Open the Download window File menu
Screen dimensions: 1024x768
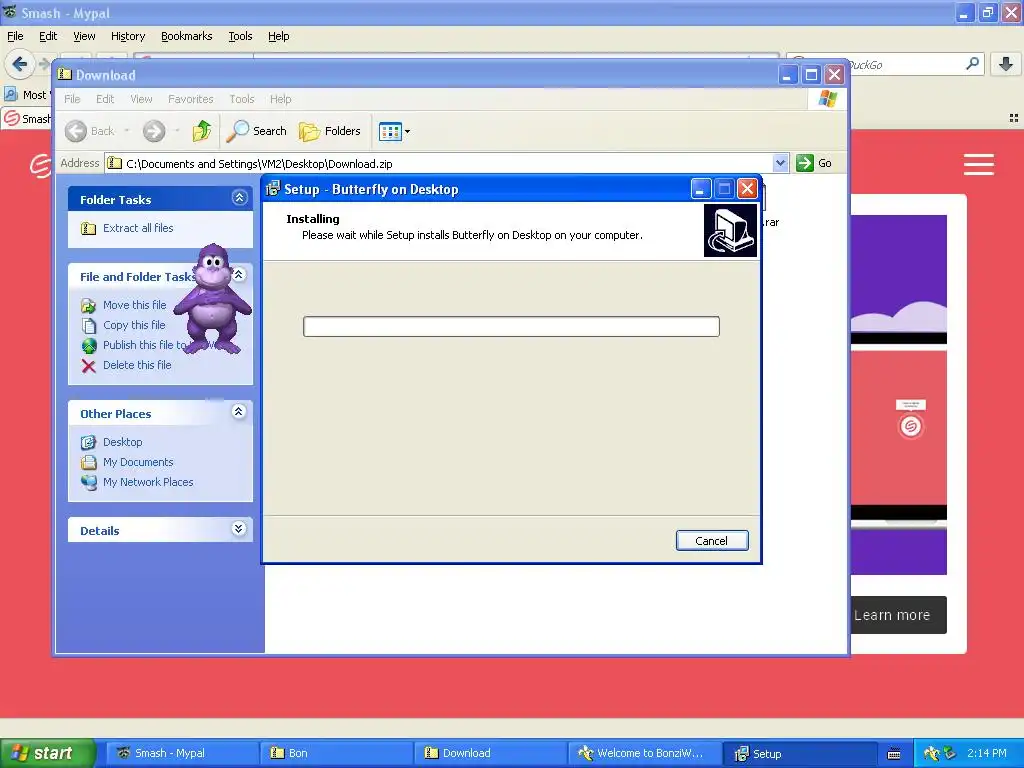(x=72, y=99)
